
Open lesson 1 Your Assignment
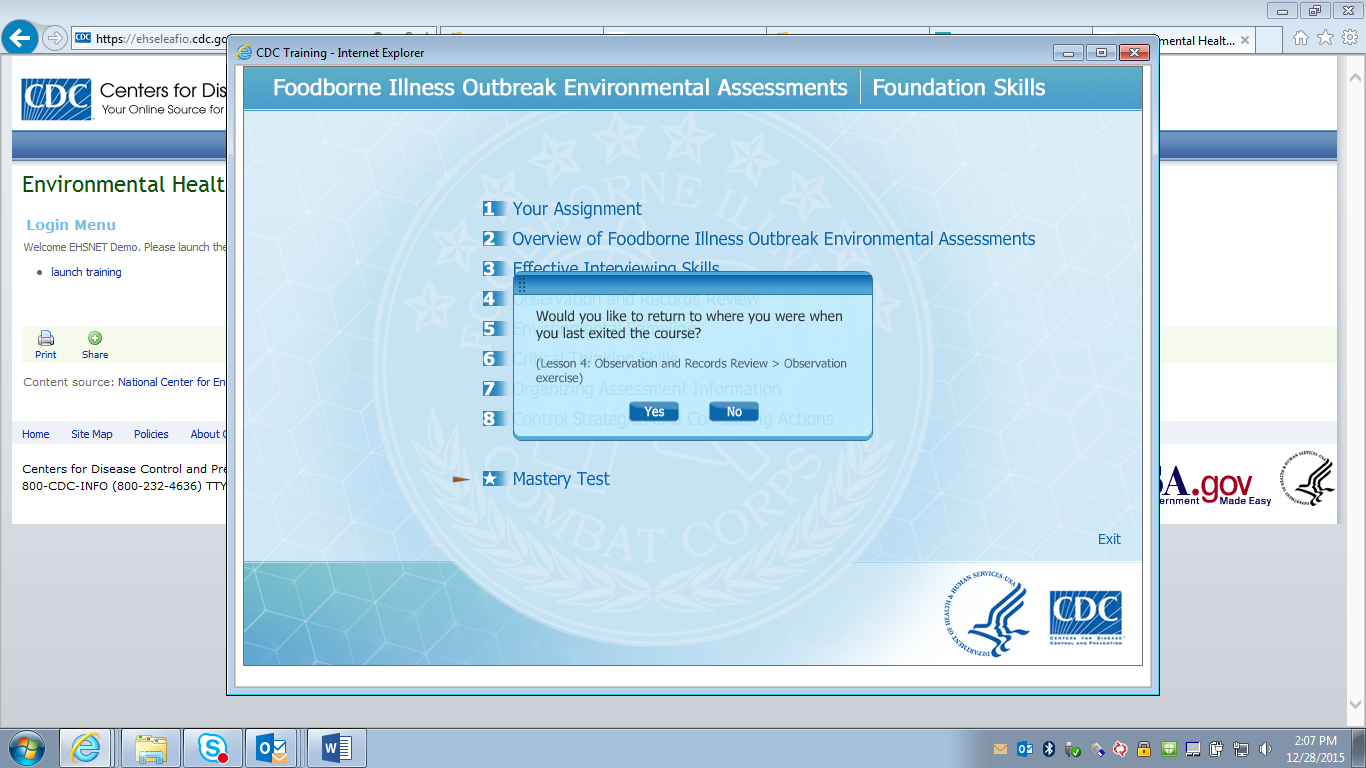tap(577, 209)
